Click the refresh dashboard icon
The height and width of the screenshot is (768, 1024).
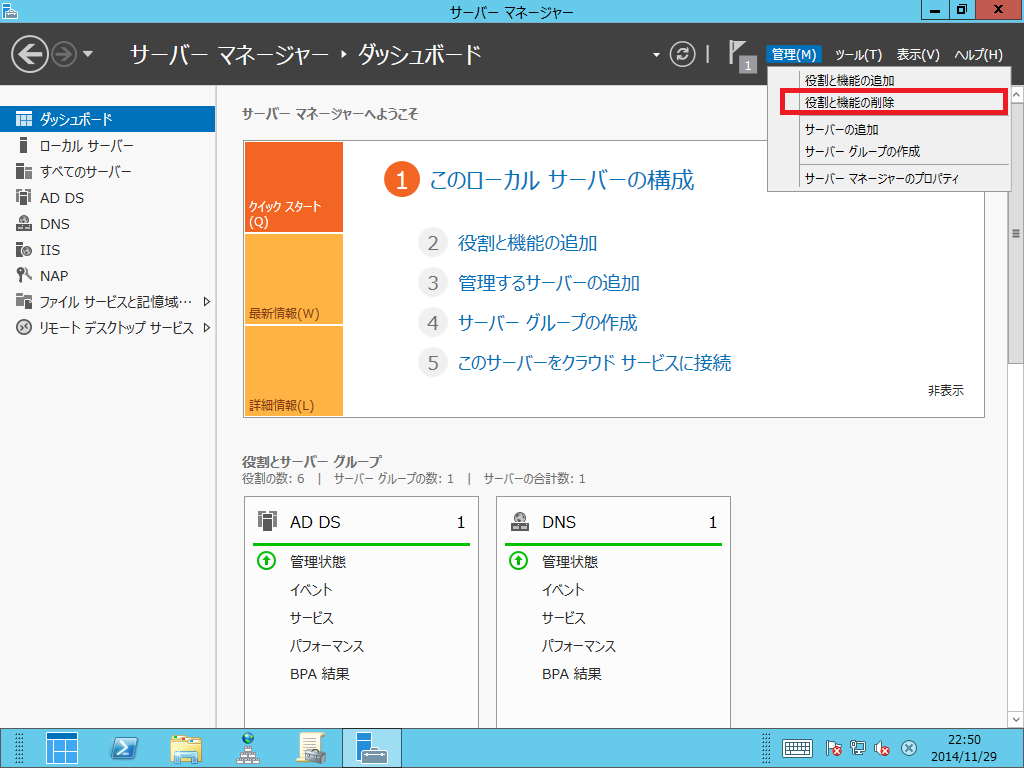pyautogui.click(x=682, y=54)
